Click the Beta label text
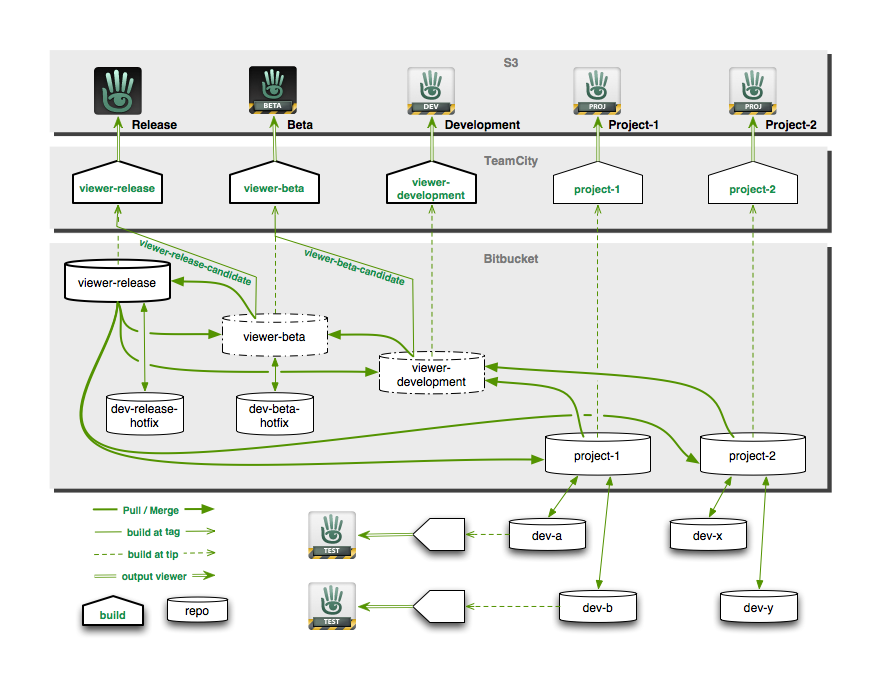Screen dimensions: 881x688 [300, 125]
